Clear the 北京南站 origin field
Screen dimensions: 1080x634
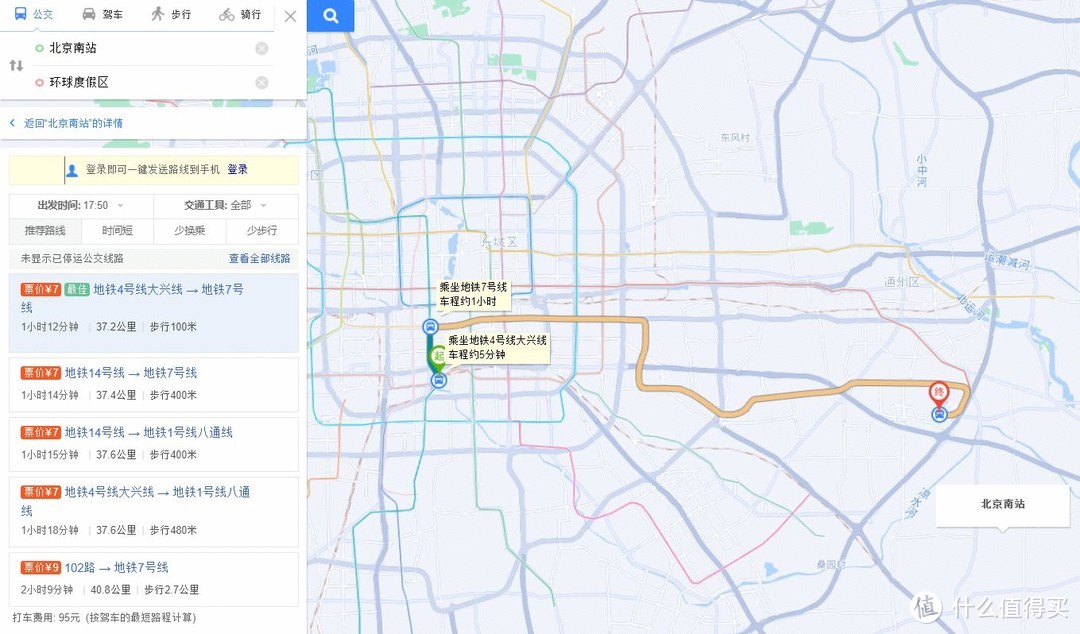click(x=262, y=48)
